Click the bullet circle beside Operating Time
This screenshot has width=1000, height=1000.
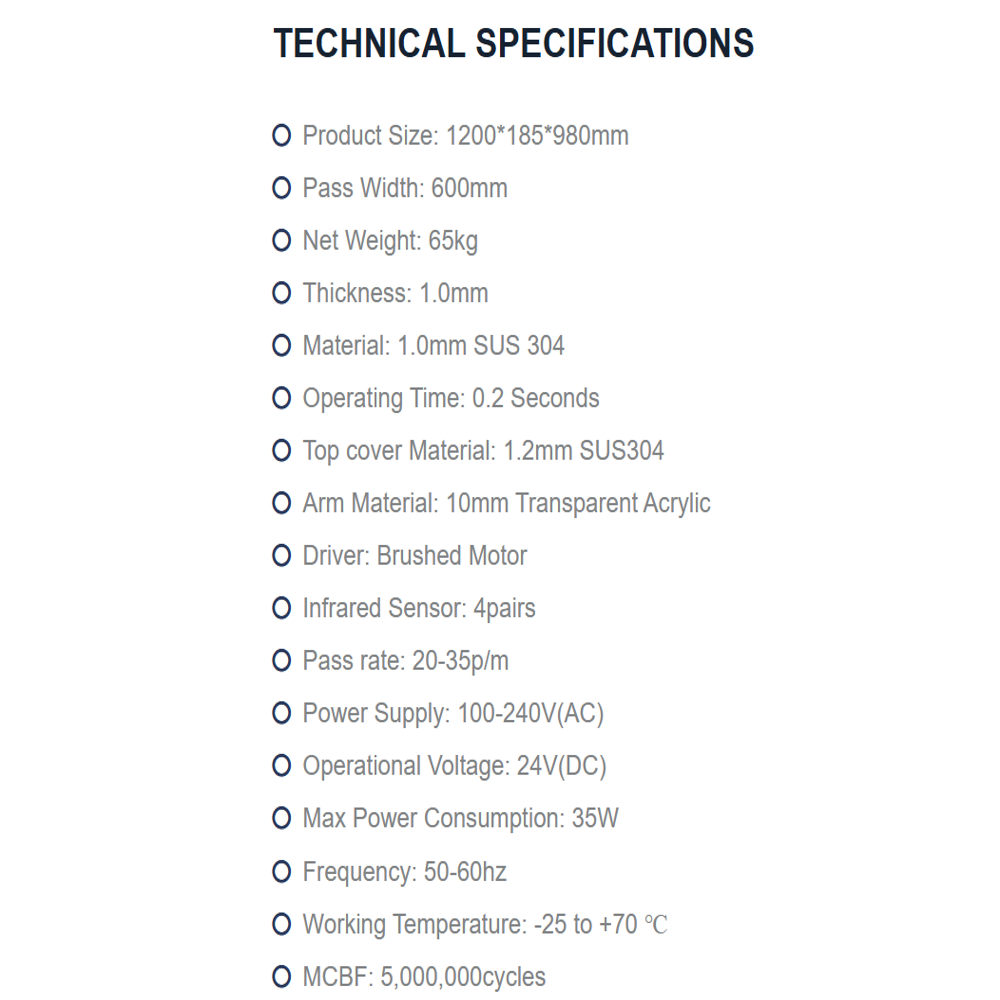pyautogui.click(x=281, y=398)
